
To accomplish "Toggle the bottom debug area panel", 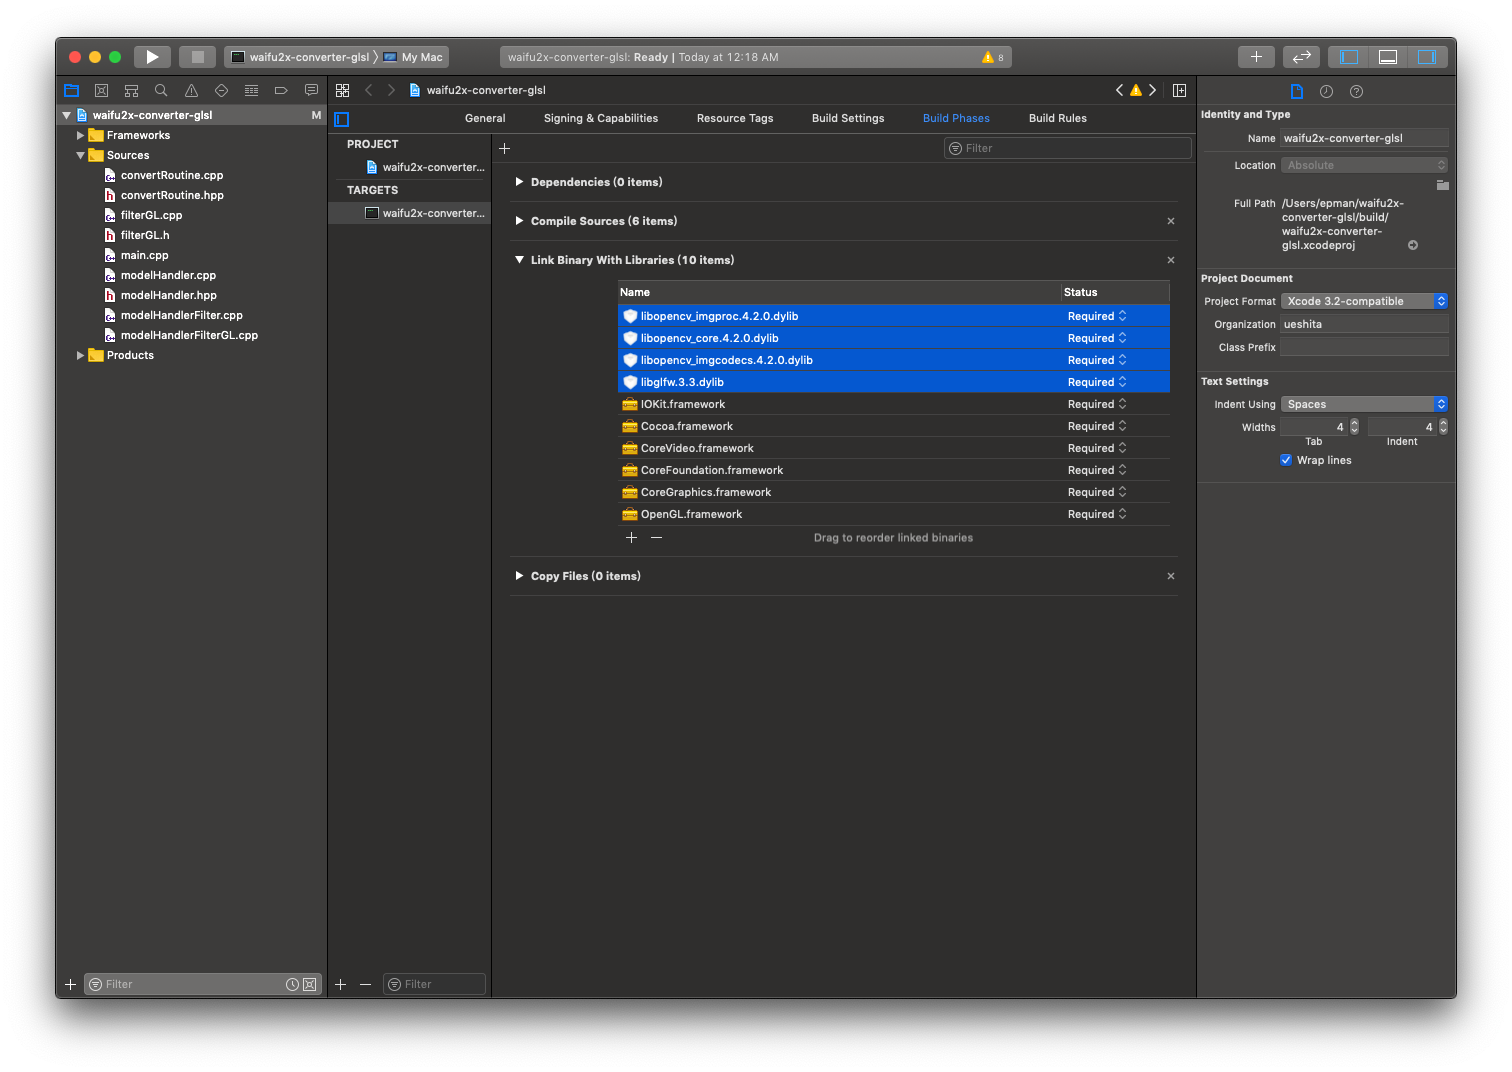I will (x=1388, y=57).
